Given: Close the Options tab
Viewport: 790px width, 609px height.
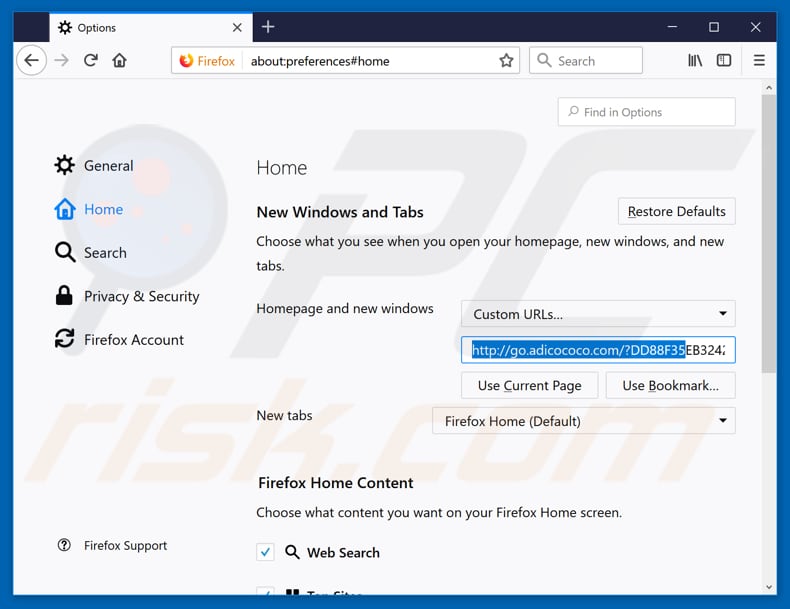Looking at the screenshot, I should pyautogui.click(x=237, y=27).
